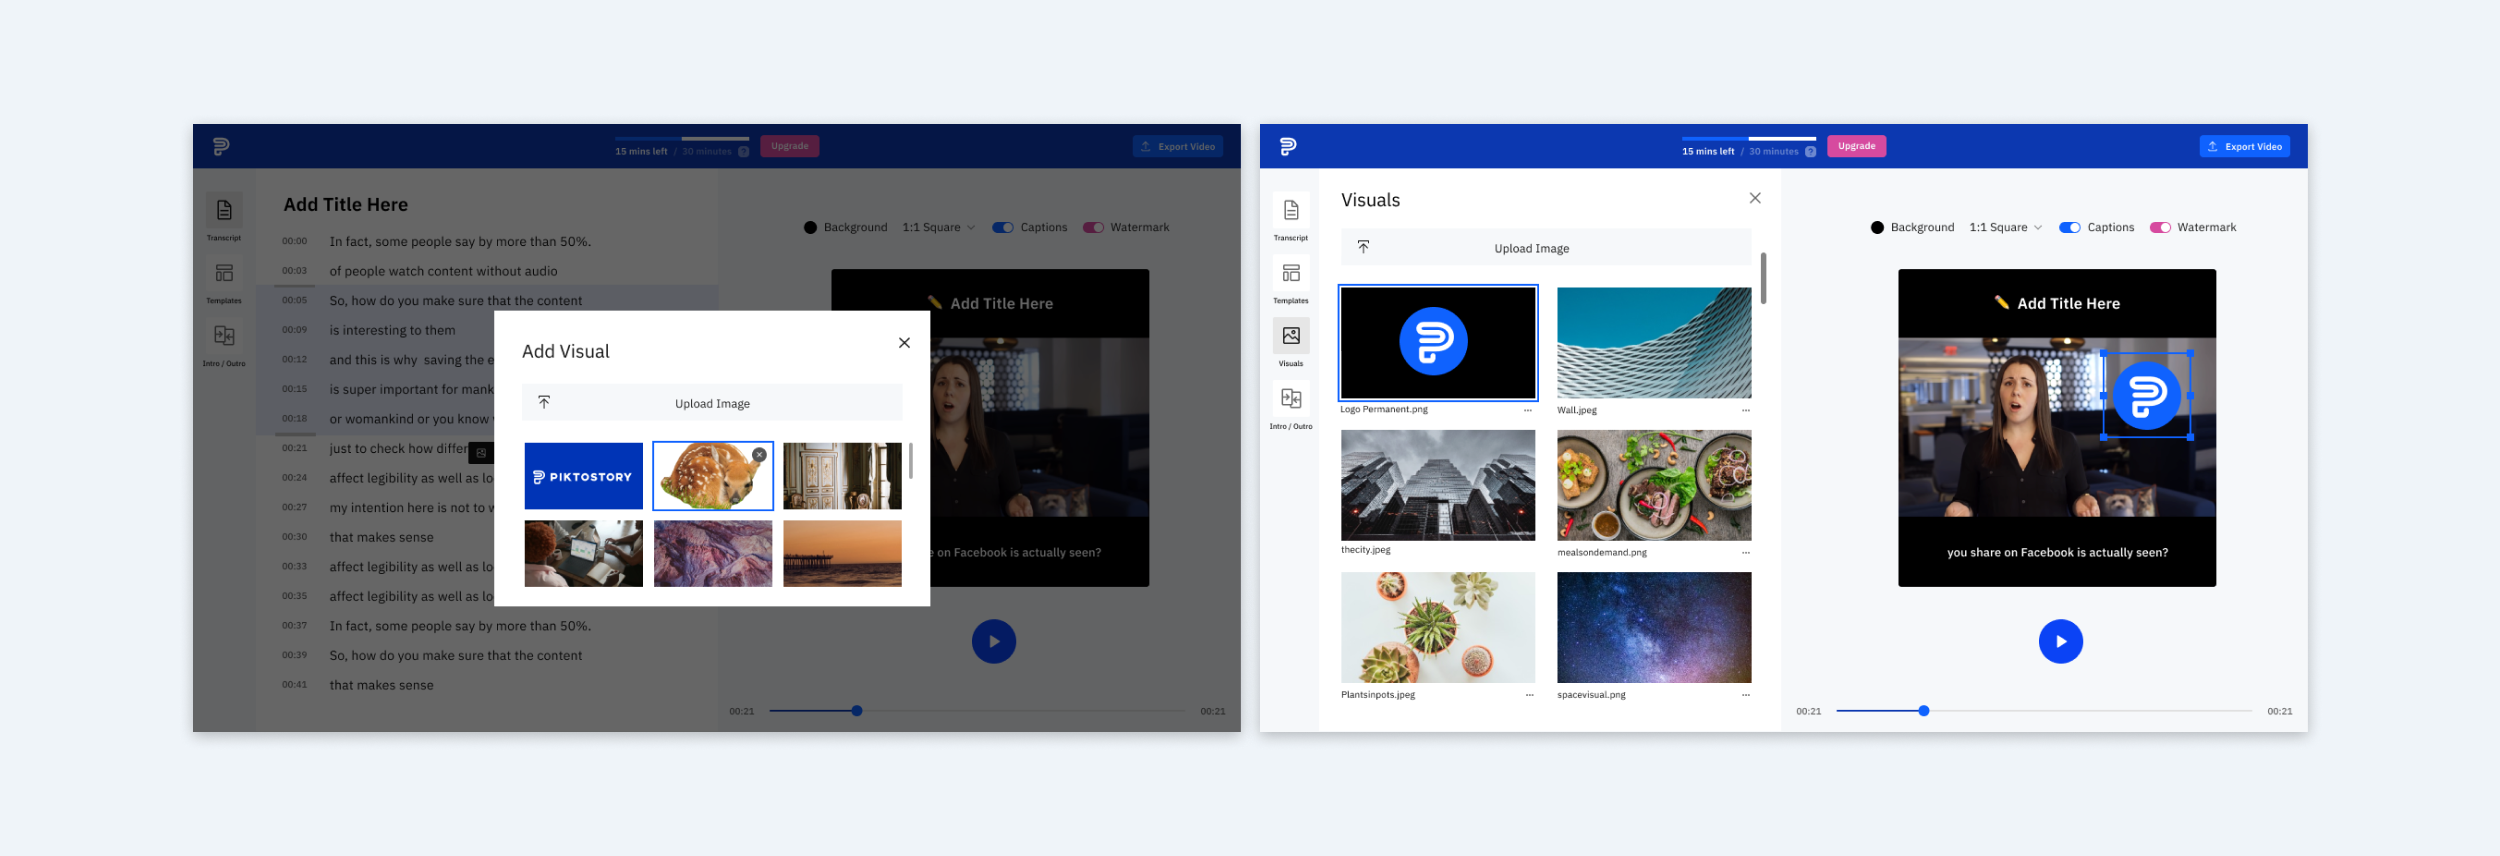Choose deer image in Add Visual
Image resolution: width=2500 pixels, height=856 pixels.
[x=713, y=476]
